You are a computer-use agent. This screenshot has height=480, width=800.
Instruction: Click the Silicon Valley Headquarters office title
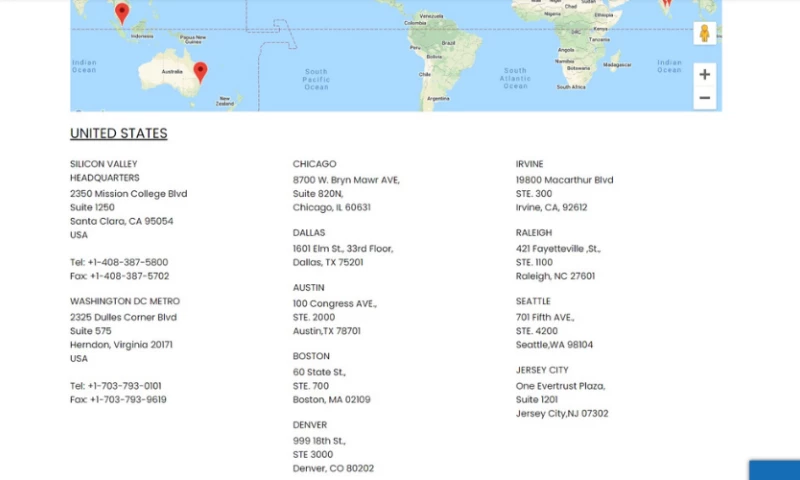(104, 171)
